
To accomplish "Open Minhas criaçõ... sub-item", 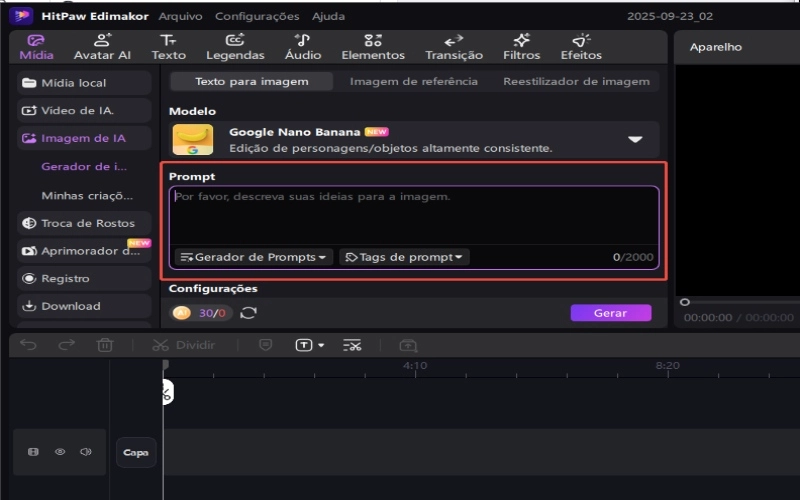I will (x=87, y=195).
